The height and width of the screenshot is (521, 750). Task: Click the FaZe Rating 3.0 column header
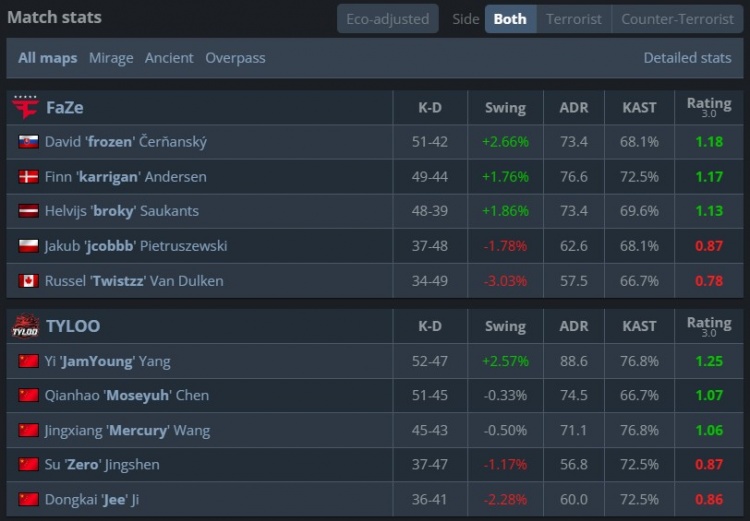pyautogui.click(x=708, y=107)
